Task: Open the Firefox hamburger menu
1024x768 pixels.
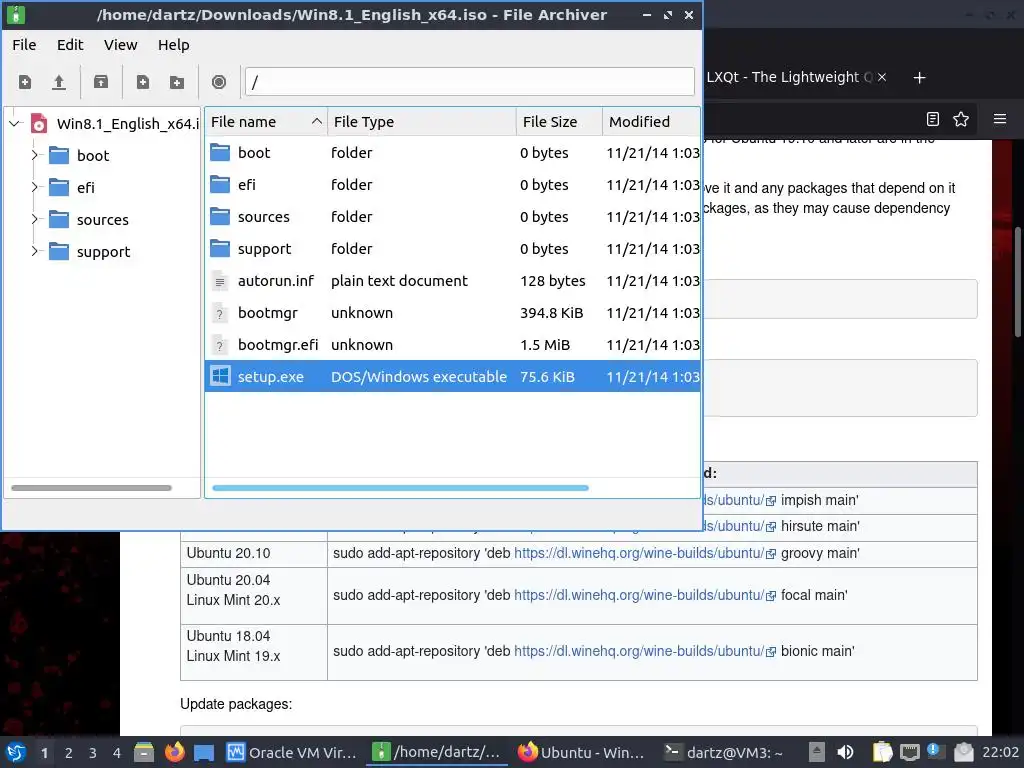Action: tap(1000, 119)
